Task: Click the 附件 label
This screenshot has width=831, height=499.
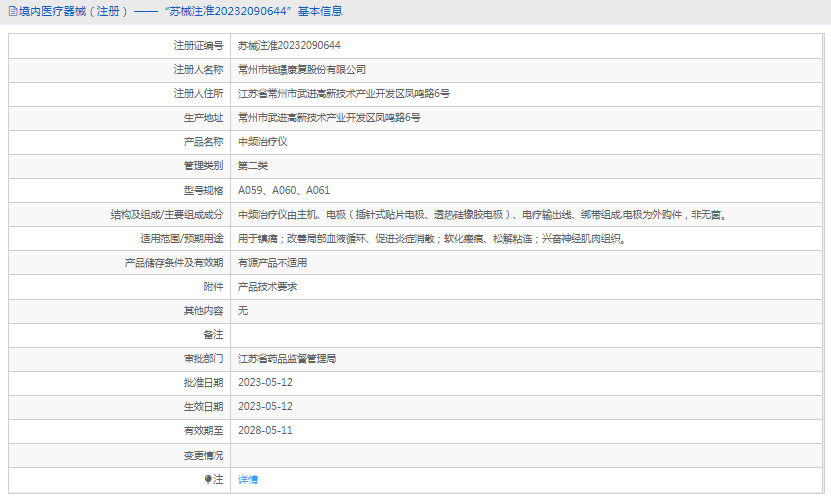Action: [x=213, y=287]
